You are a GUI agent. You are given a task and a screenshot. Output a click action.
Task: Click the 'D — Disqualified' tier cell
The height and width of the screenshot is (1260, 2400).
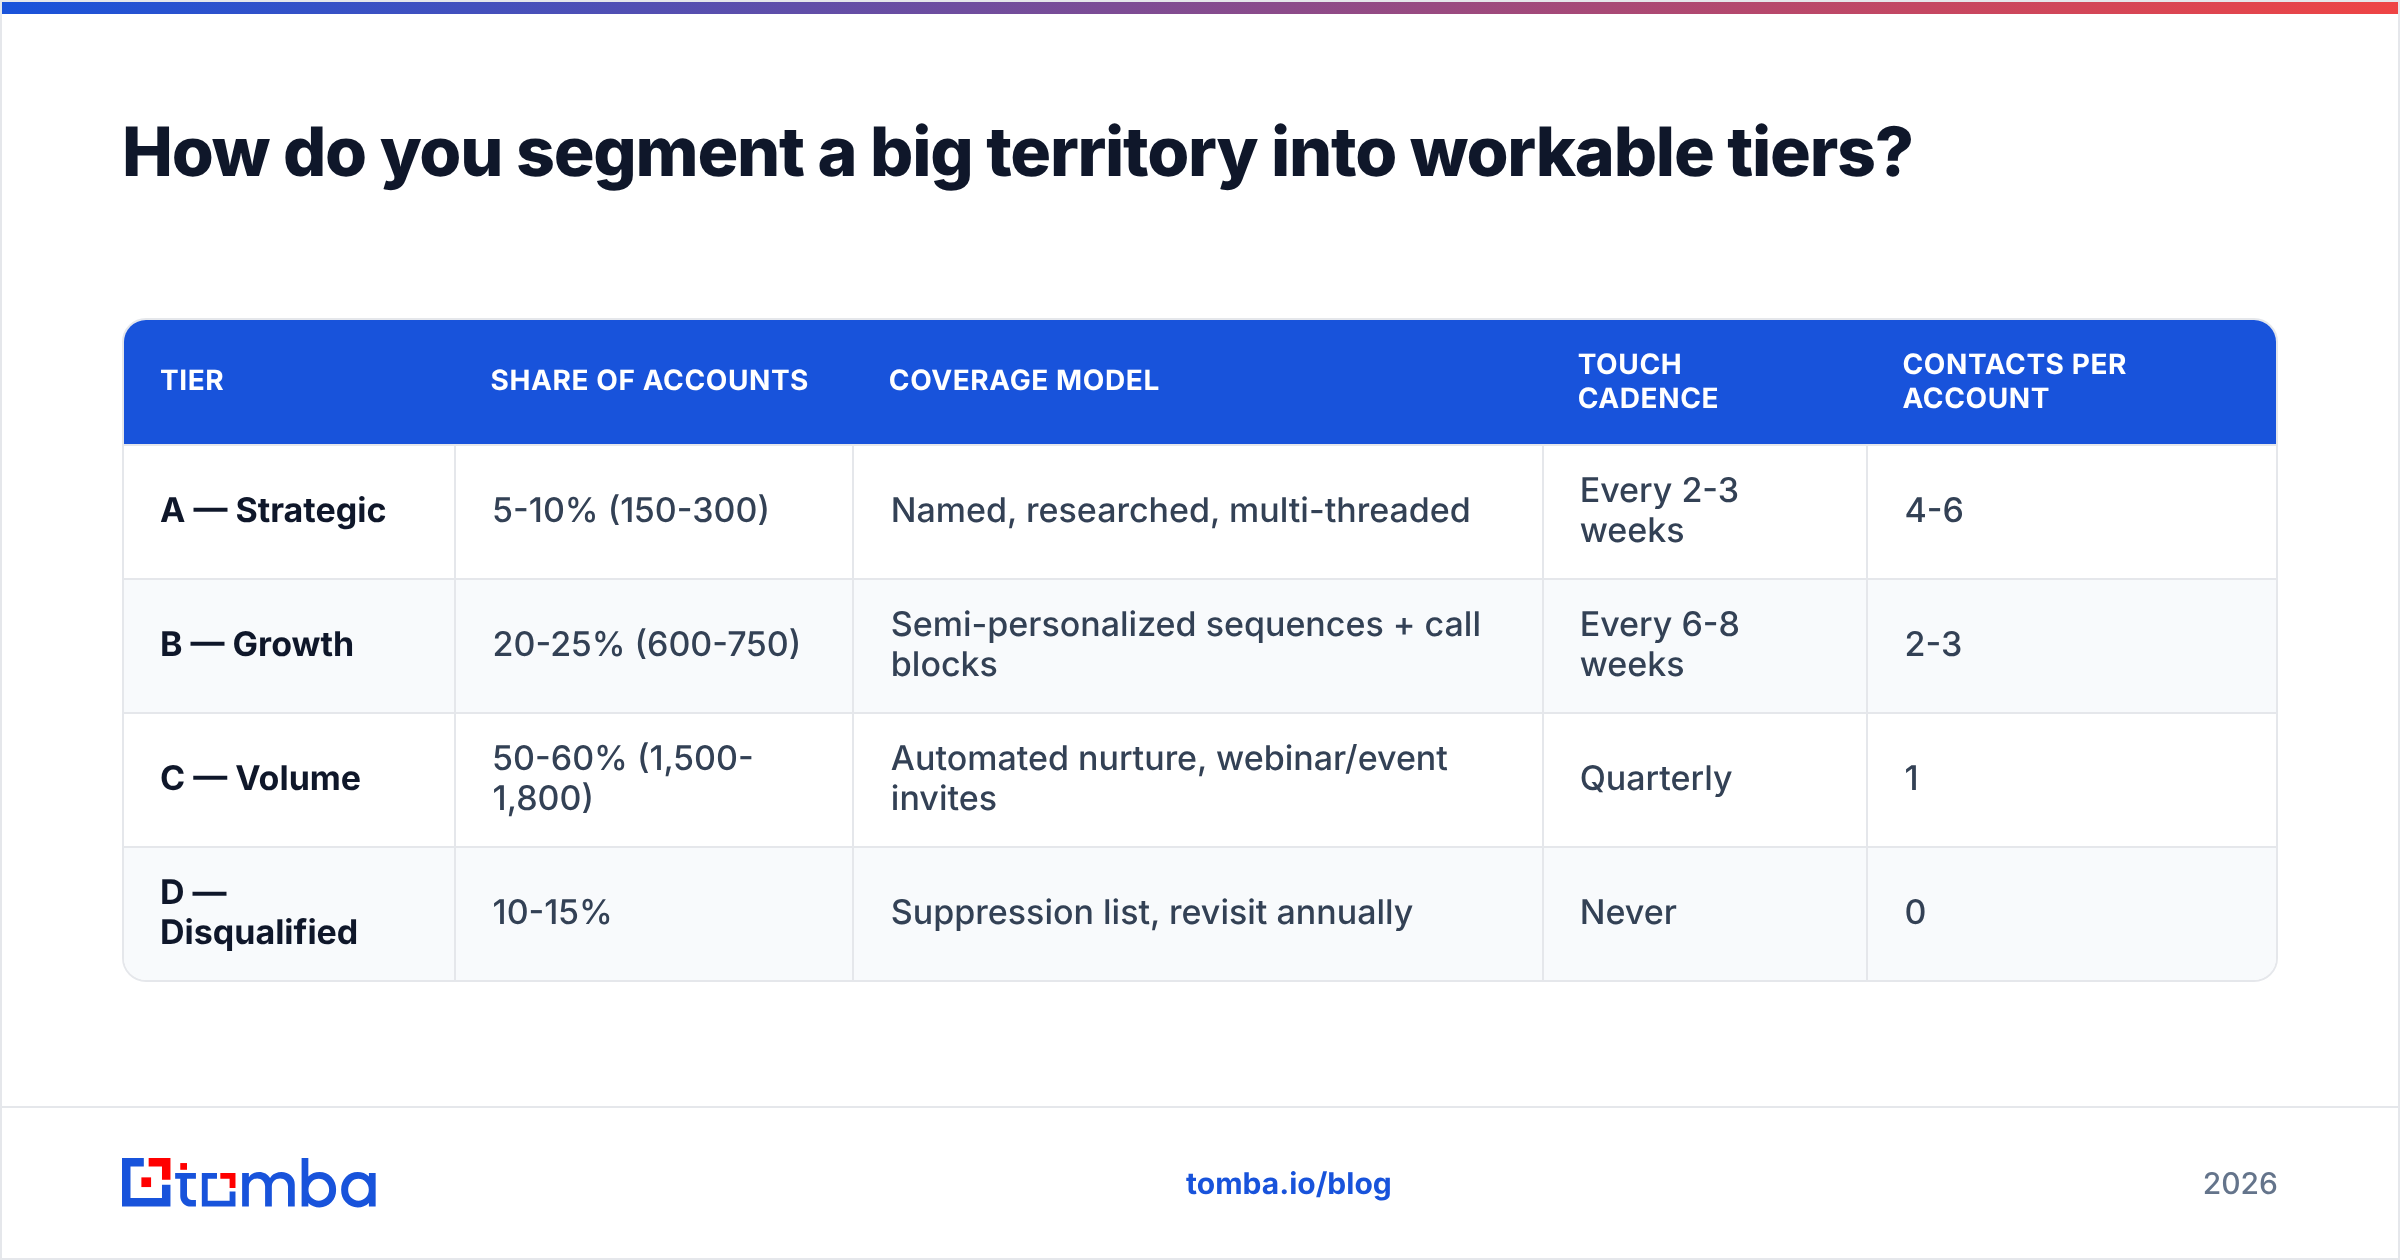click(x=289, y=913)
